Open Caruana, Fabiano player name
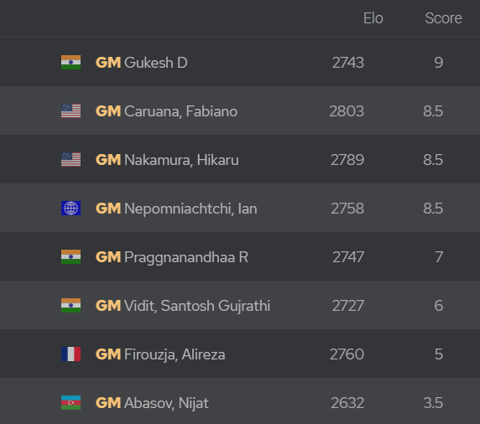This screenshot has width=480, height=424. click(x=181, y=111)
